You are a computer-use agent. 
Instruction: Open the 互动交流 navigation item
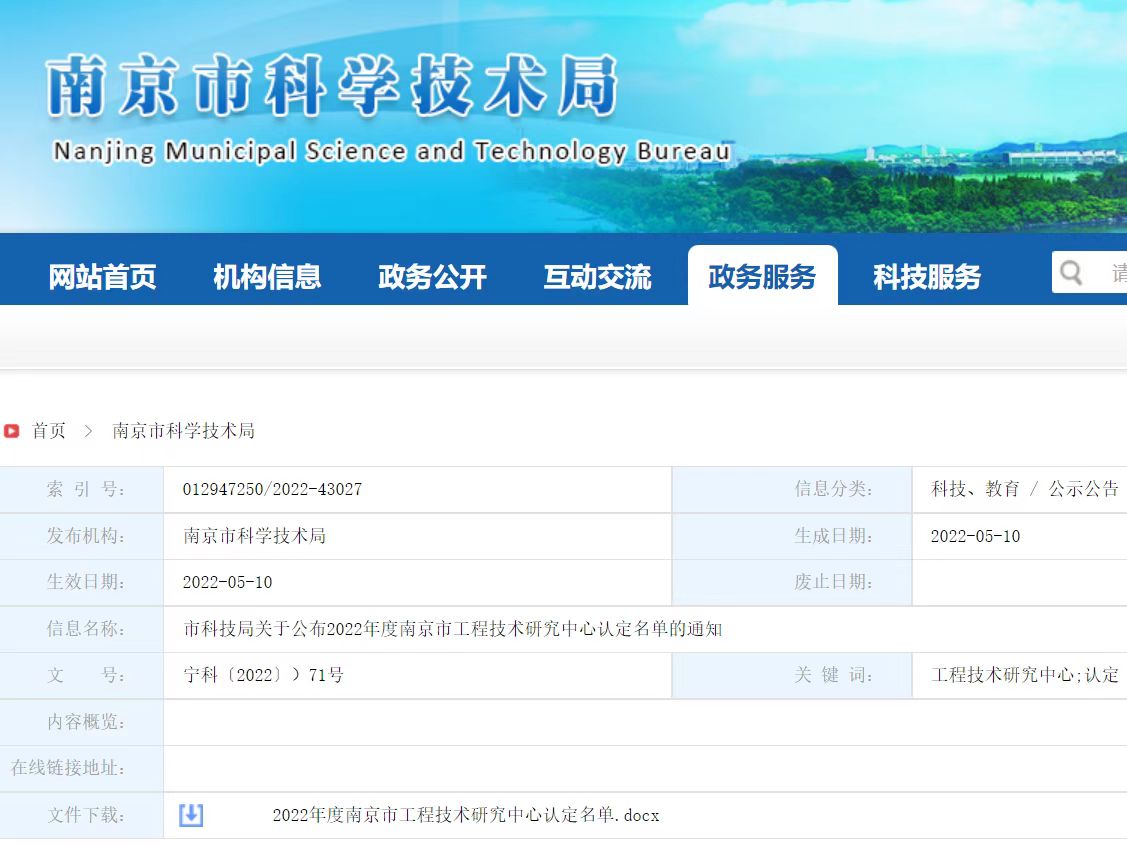coord(597,277)
